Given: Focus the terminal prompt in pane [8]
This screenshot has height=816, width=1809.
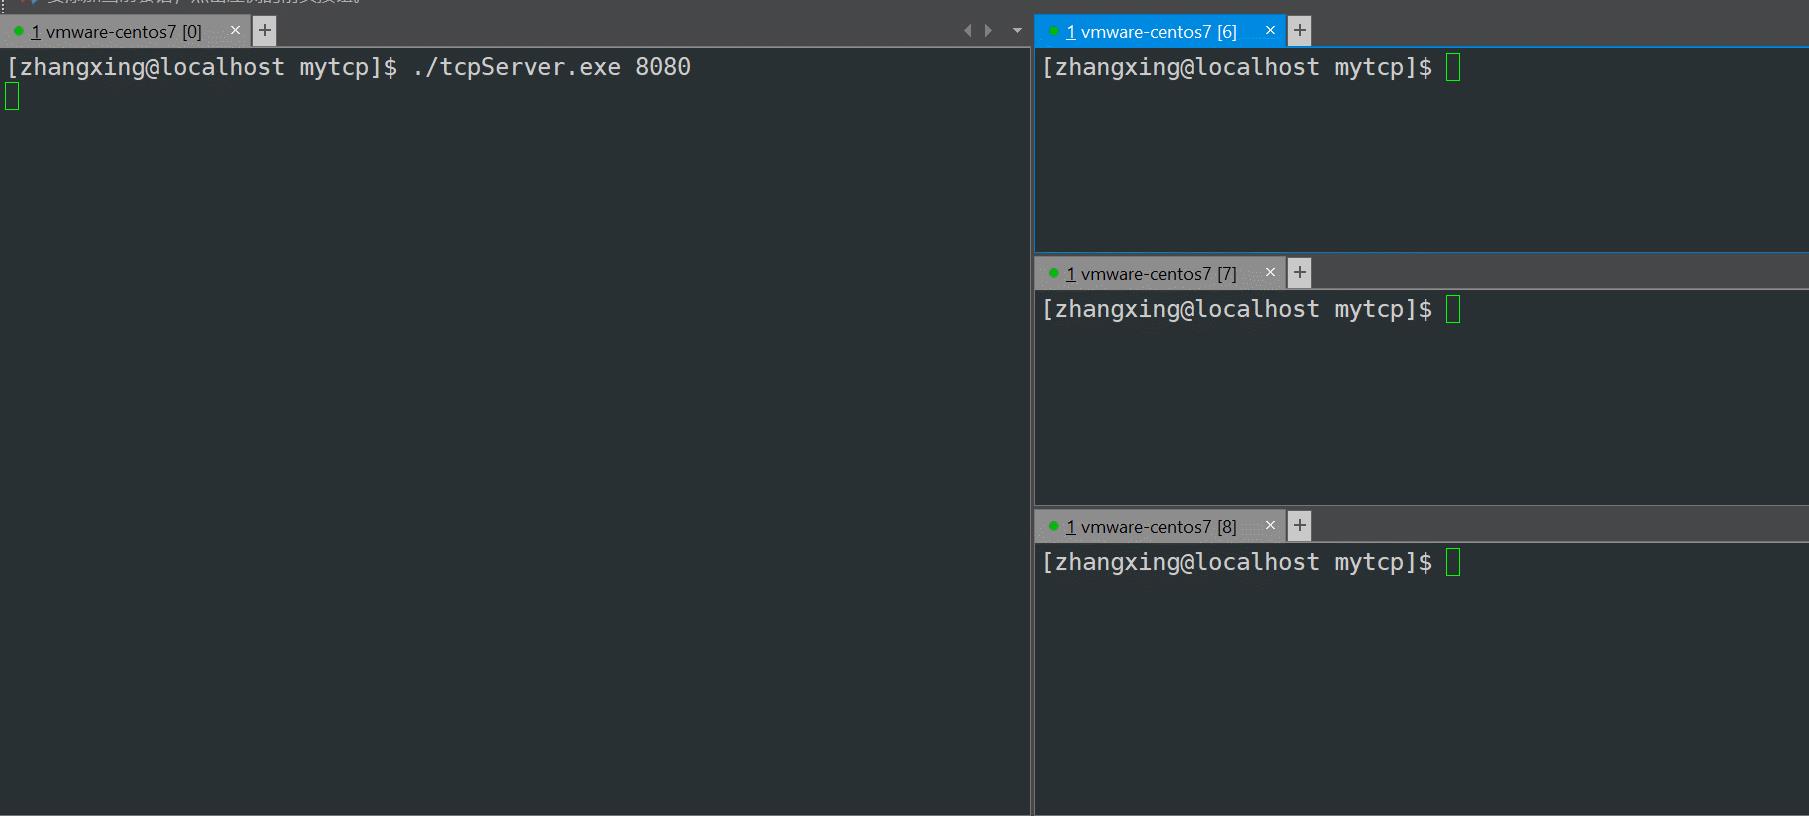Looking at the screenshot, I should (x=1251, y=562).
